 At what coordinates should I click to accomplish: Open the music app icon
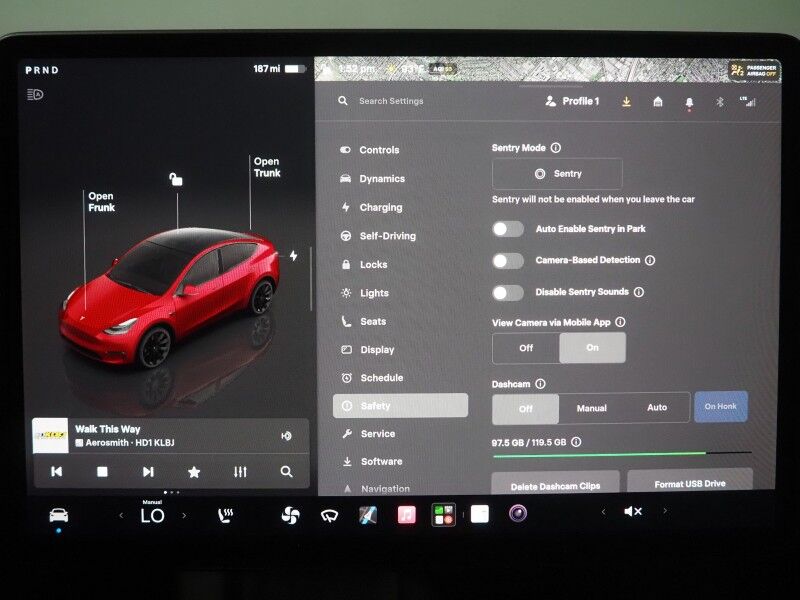pos(407,514)
